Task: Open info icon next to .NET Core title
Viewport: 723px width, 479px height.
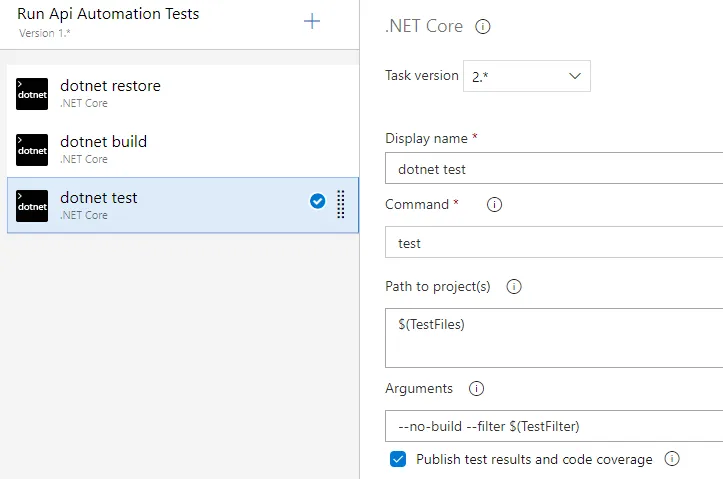Action: click(x=483, y=27)
